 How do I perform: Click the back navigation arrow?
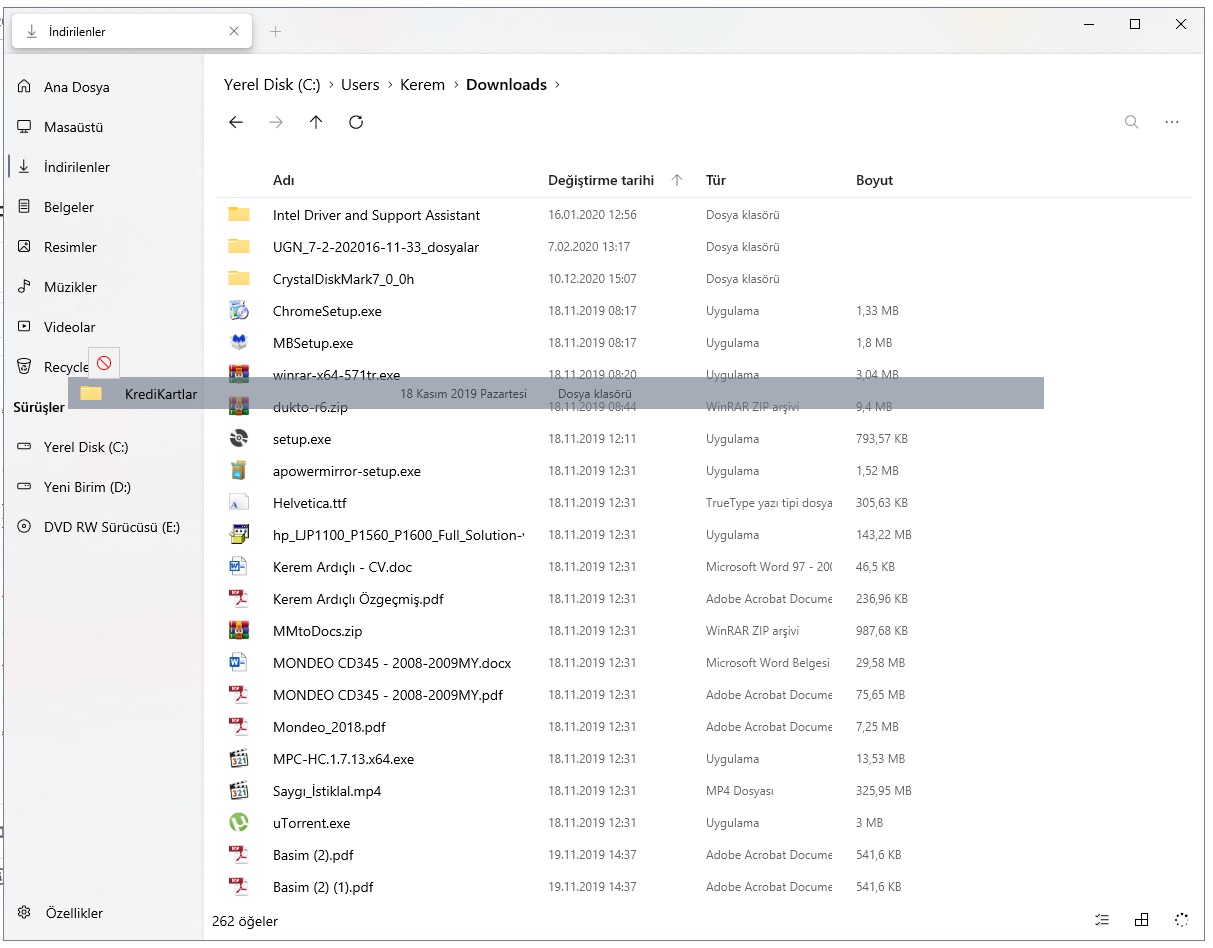[236, 122]
